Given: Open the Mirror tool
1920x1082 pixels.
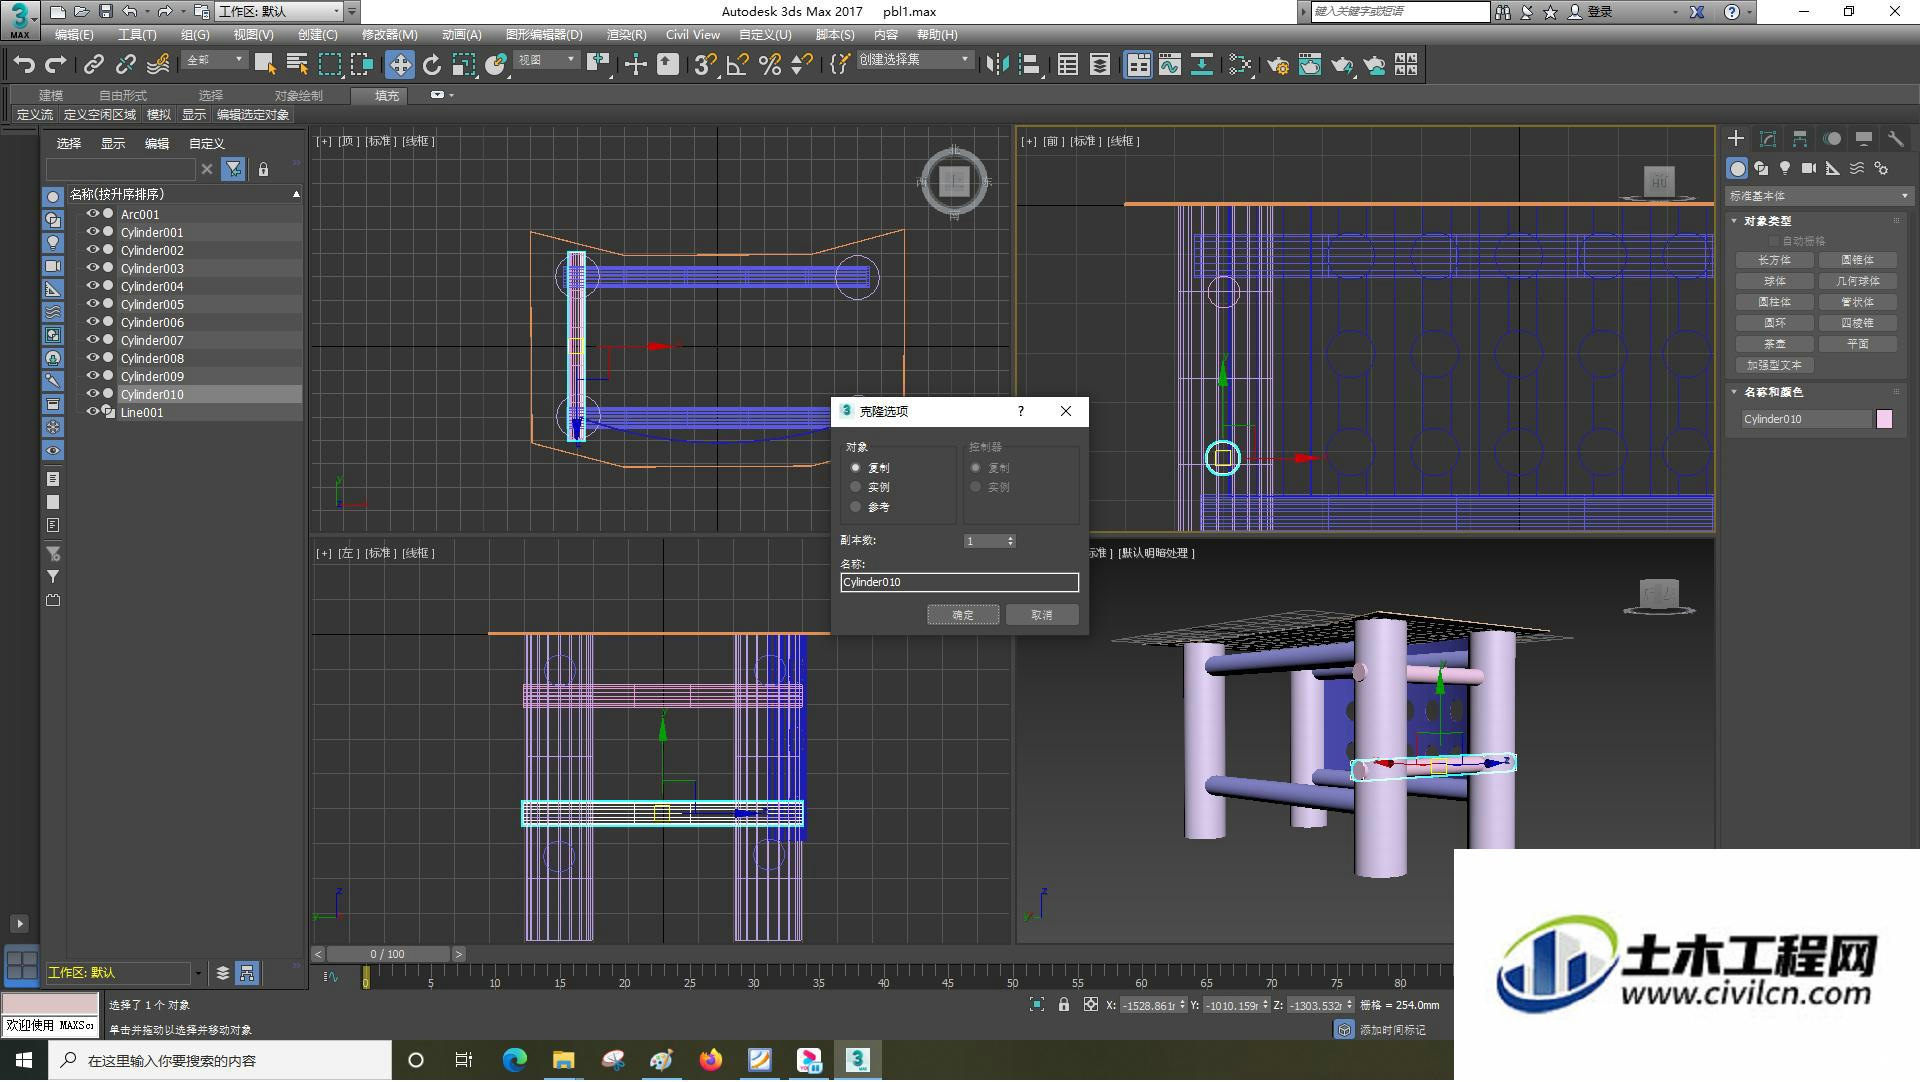Looking at the screenshot, I should click(x=997, y=65).
